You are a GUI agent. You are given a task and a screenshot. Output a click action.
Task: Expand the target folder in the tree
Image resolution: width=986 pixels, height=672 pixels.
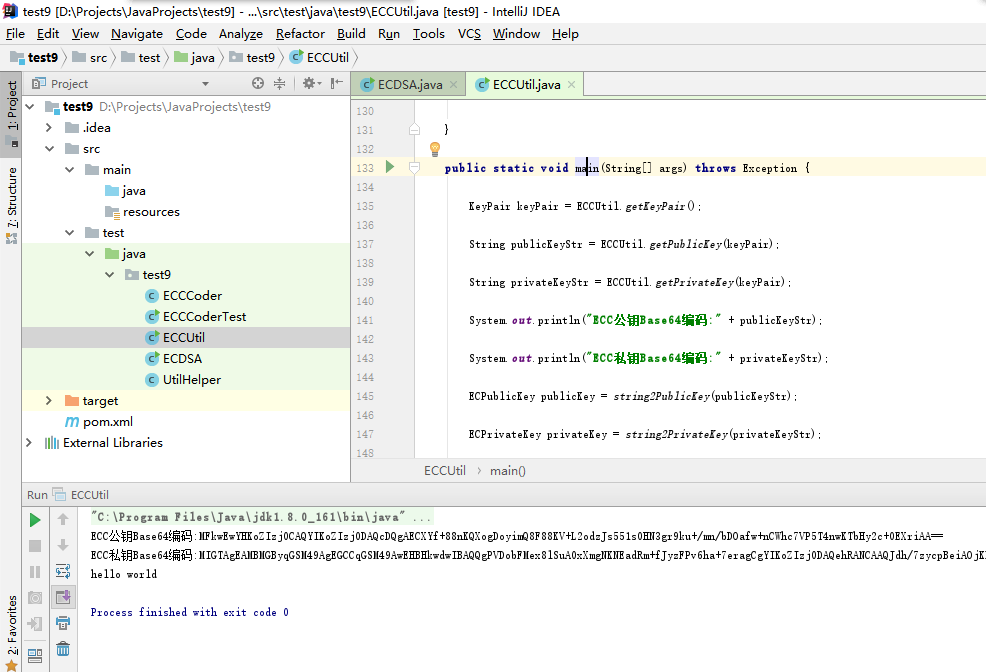pyautogui.click(x=49, y=400)
